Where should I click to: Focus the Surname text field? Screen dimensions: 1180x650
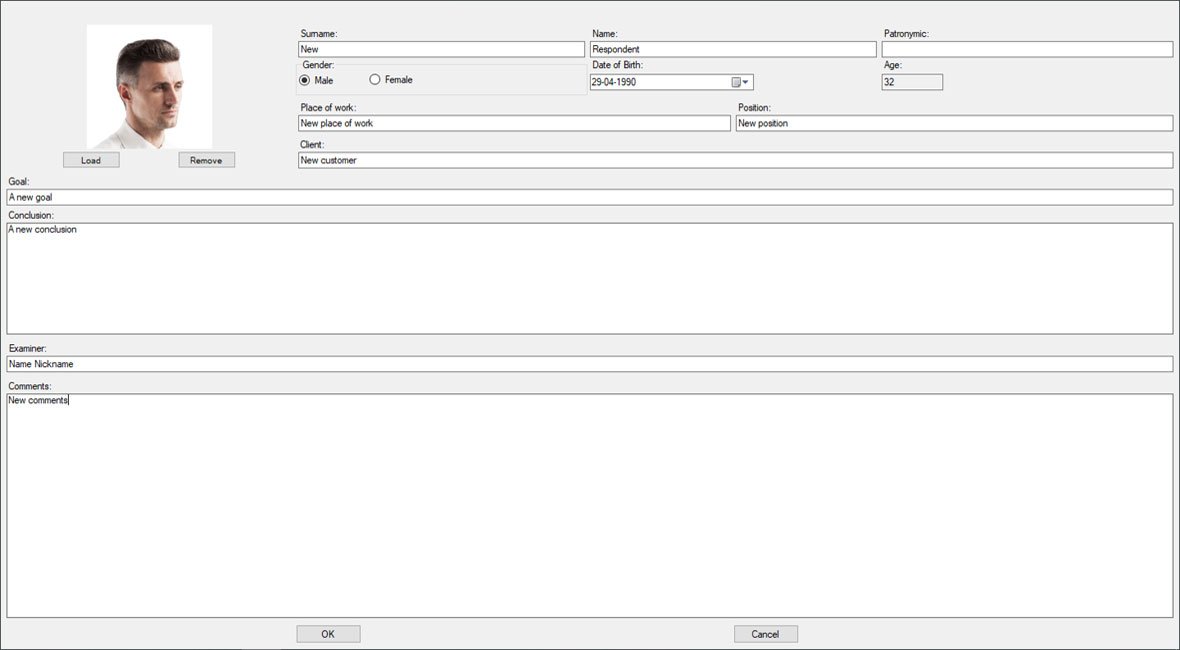[441, 49]
